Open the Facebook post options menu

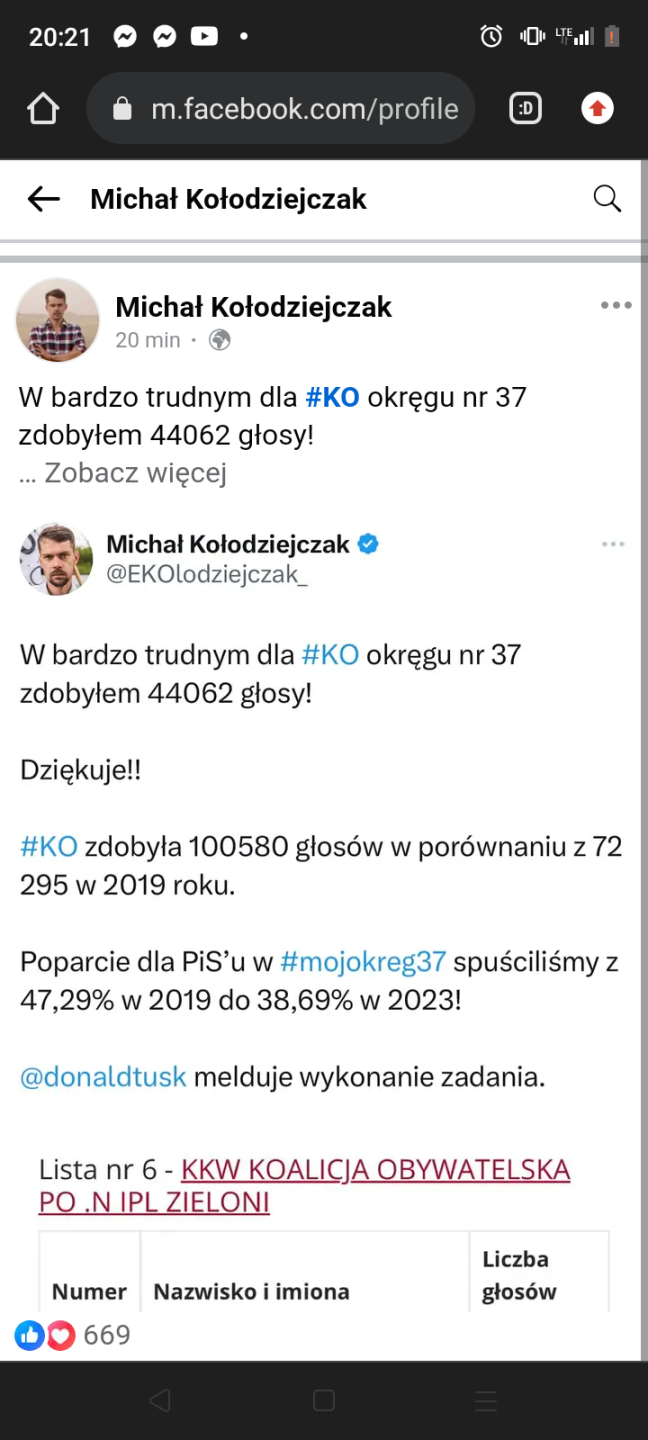pos(615,306)
